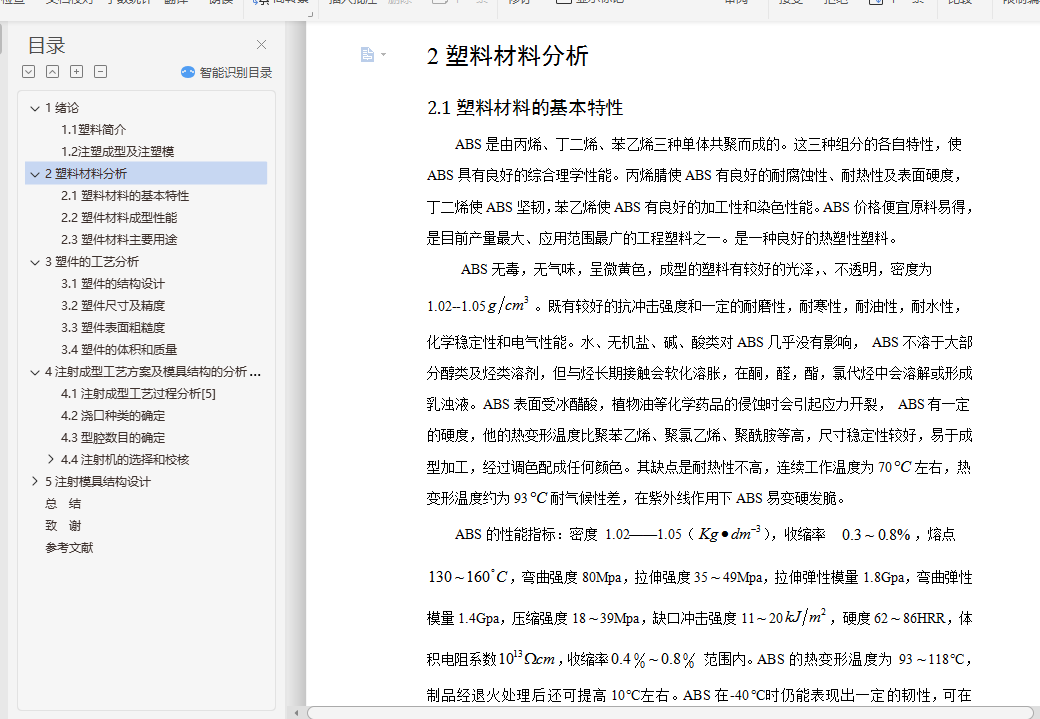
Task: Click the subheading 2.1 塑料材料的基本特性
Action: point(525,107)
